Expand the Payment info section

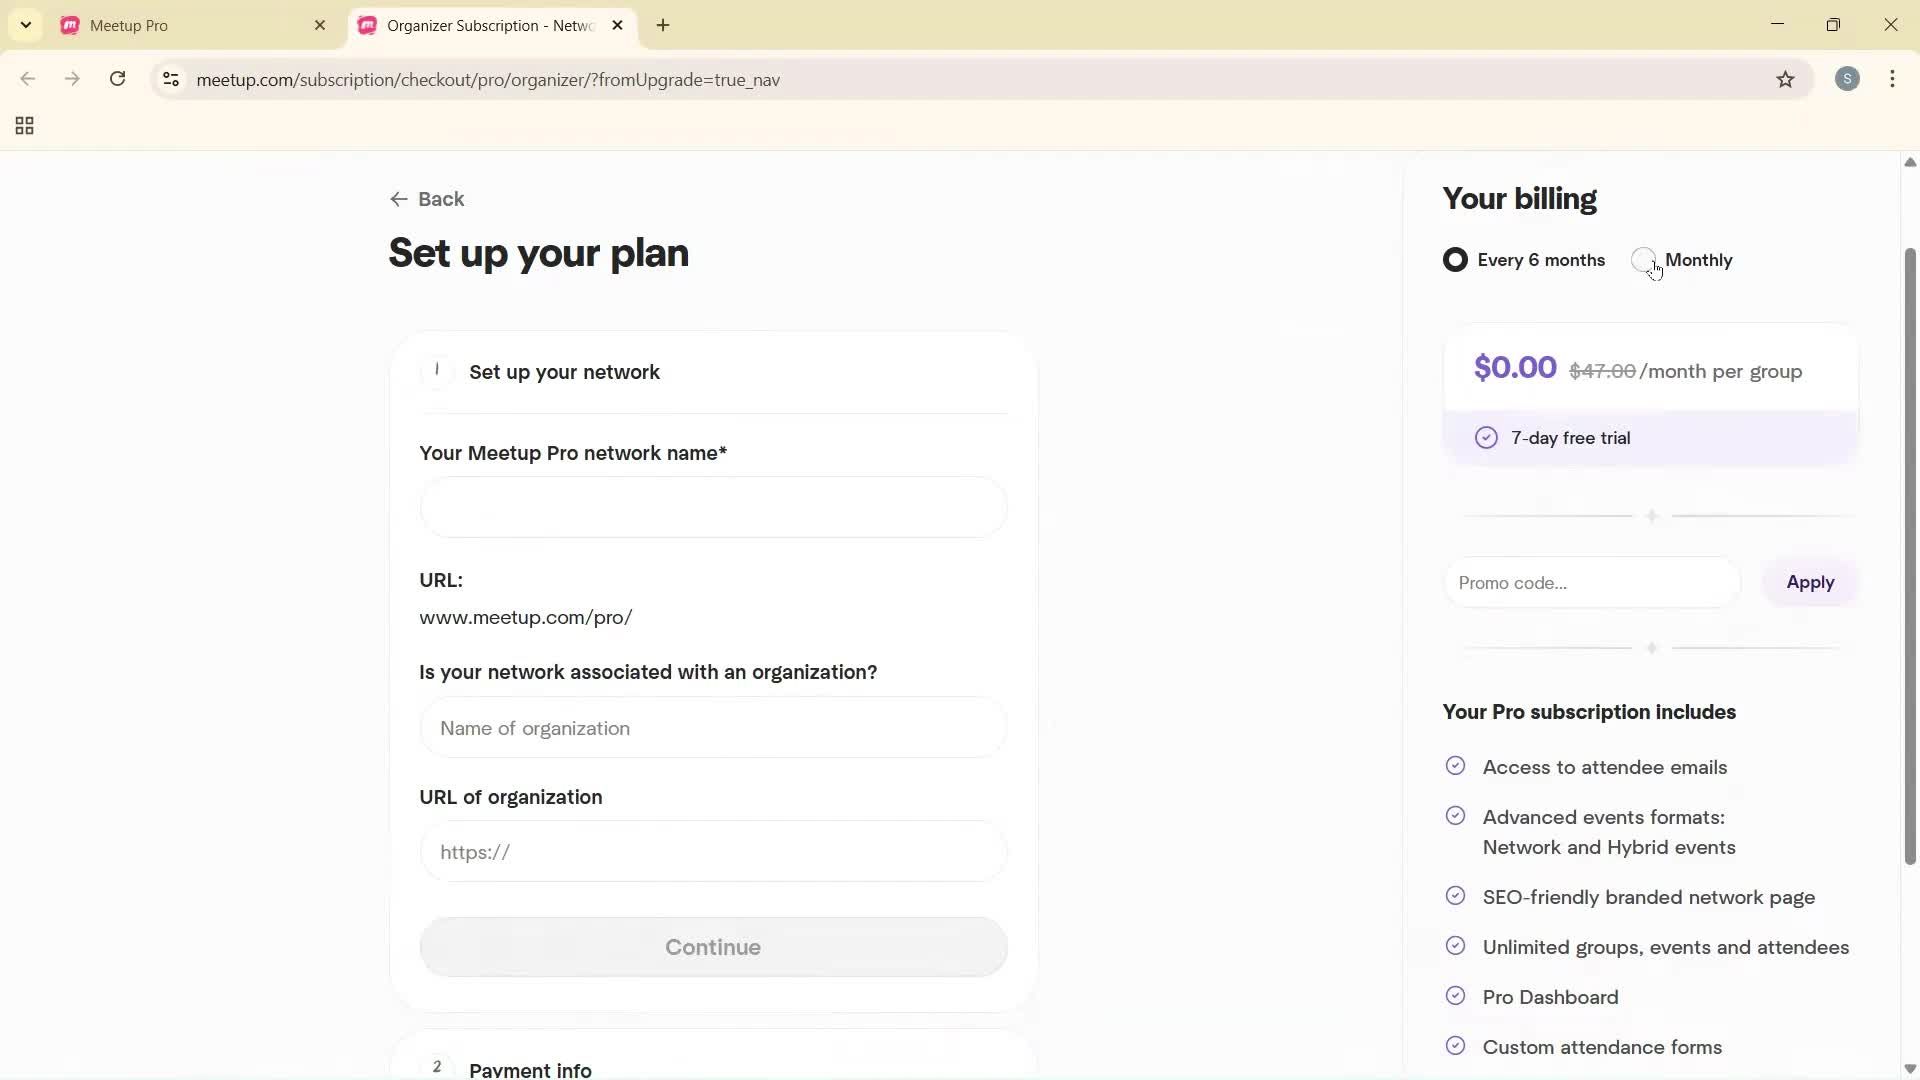pos(530,1068)
